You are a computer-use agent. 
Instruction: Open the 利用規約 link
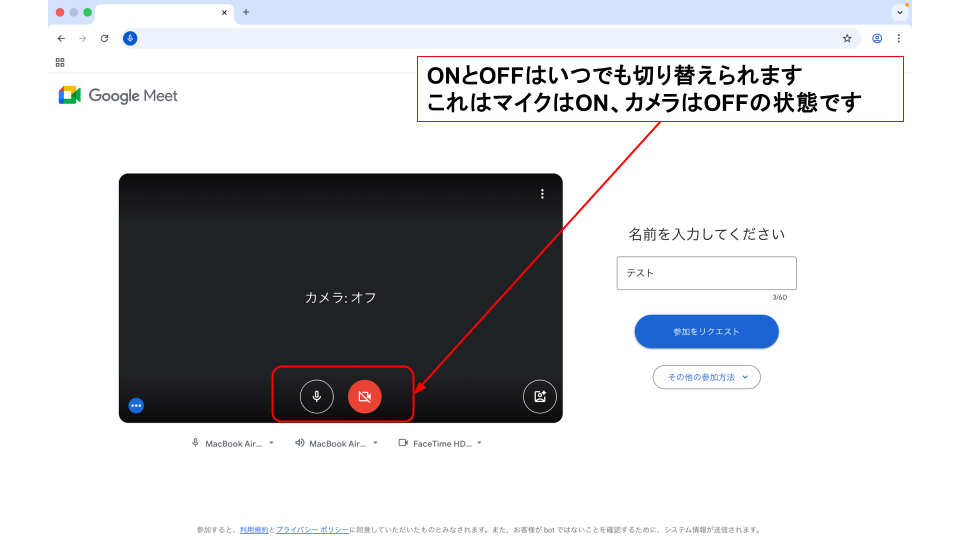click(253, 530)
